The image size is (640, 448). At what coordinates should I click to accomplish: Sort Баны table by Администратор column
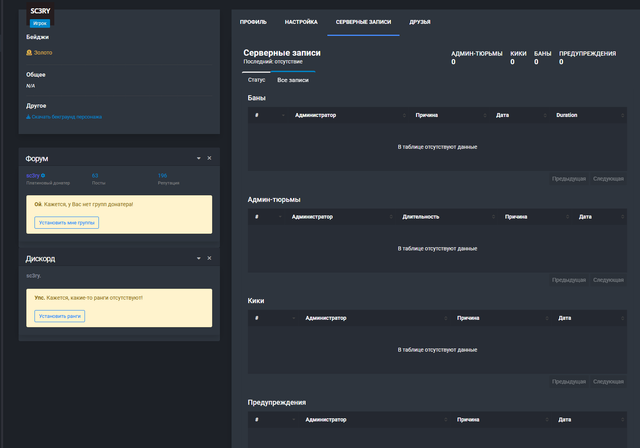point(350,115)
